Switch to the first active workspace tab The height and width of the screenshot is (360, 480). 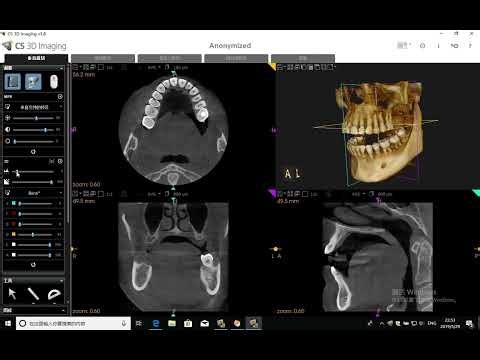coord(36,58)
